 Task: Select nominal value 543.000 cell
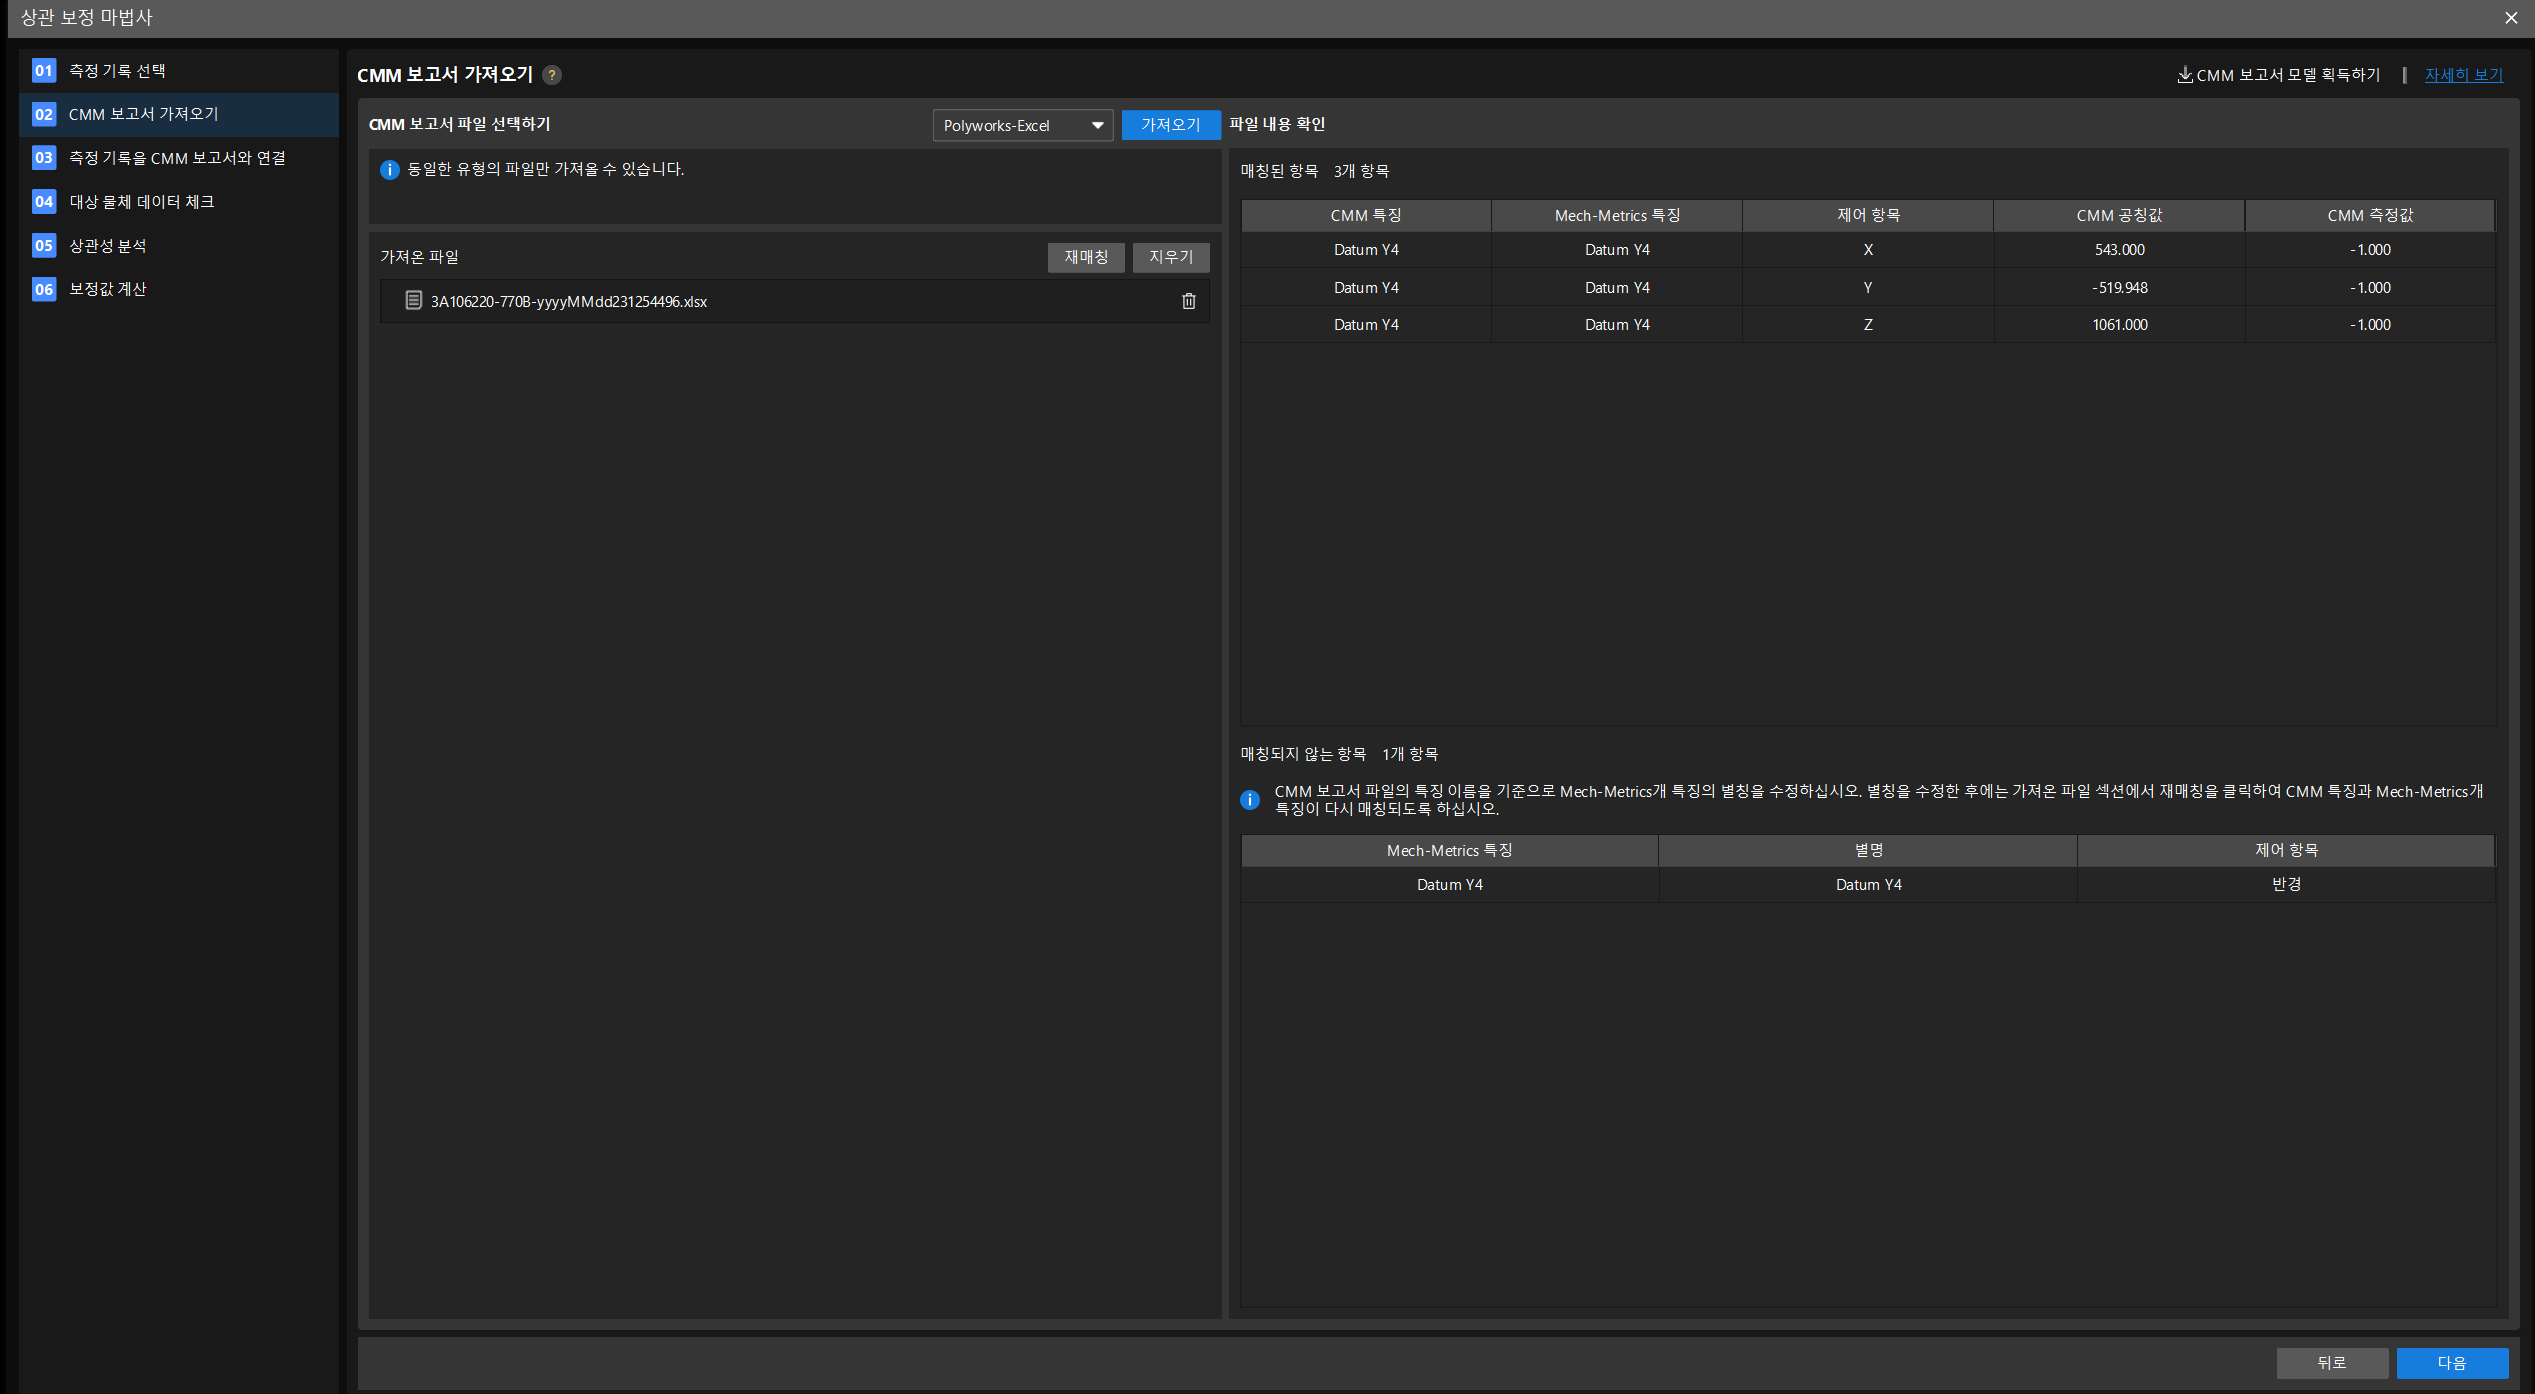[2119, 250]
